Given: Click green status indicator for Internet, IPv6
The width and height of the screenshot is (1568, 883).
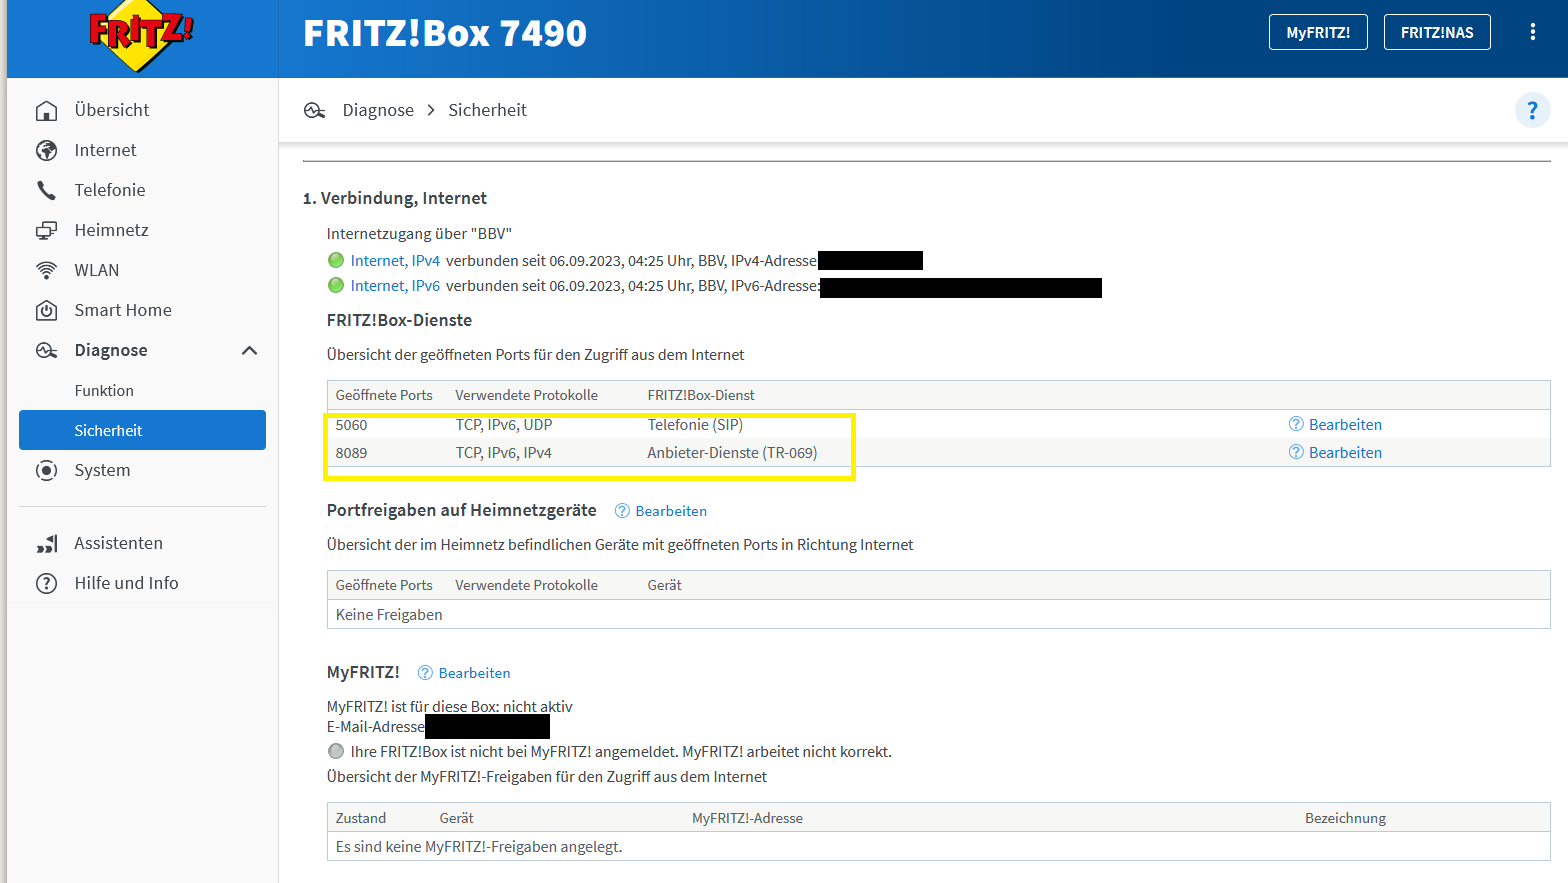Looking at the screenshot, I should (x=336, y=285).
